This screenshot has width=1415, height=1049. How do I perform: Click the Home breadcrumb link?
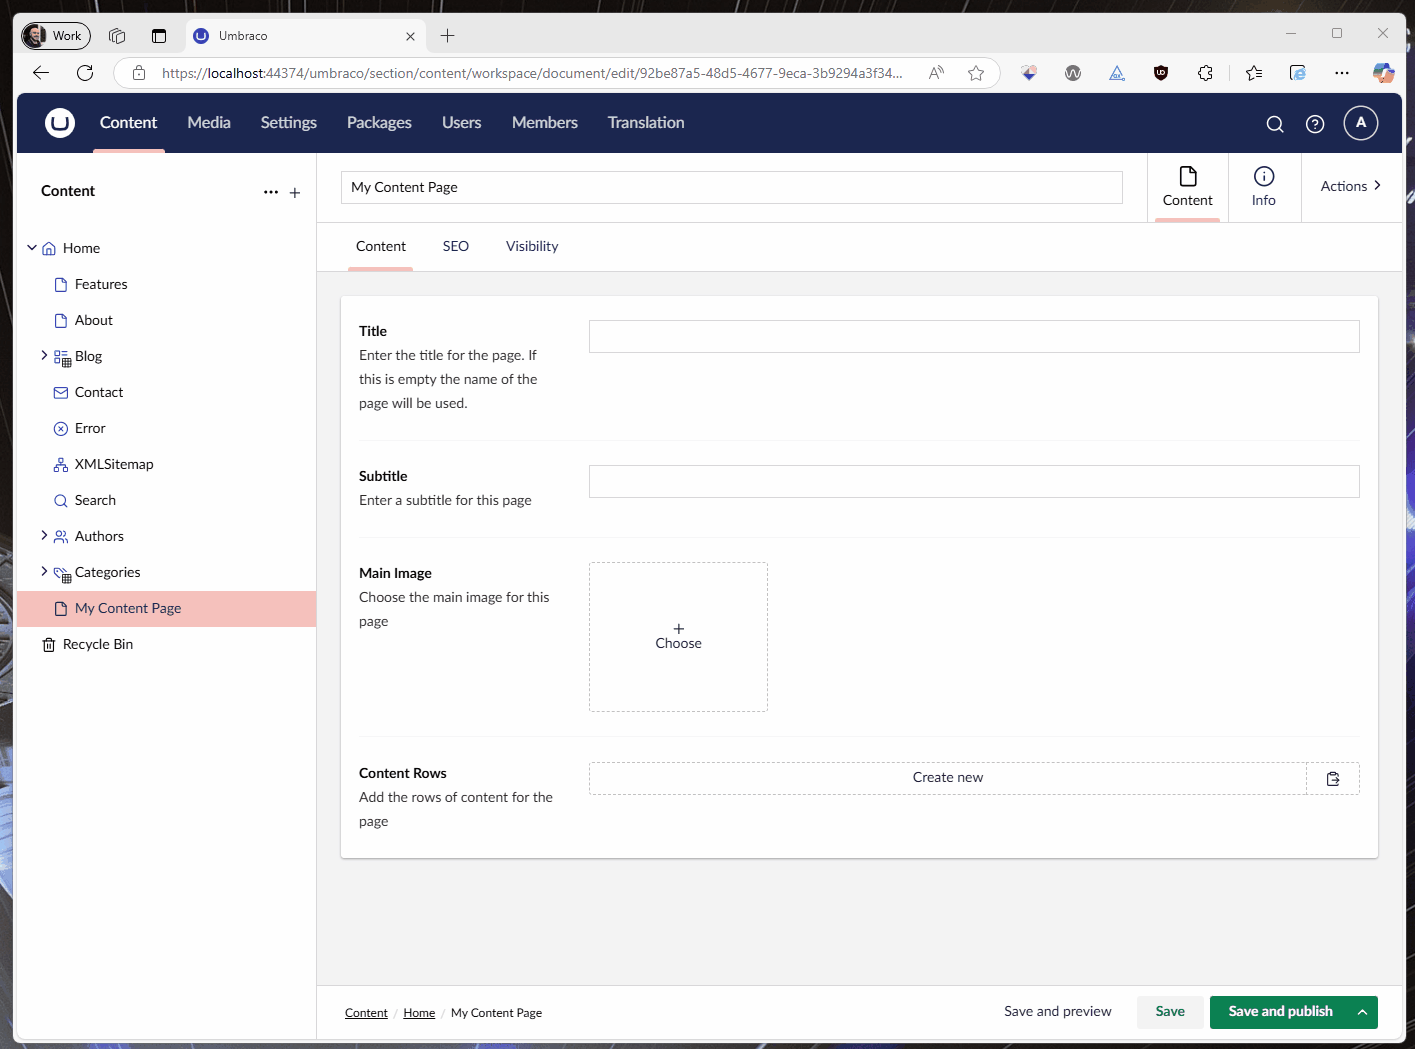419,1013
